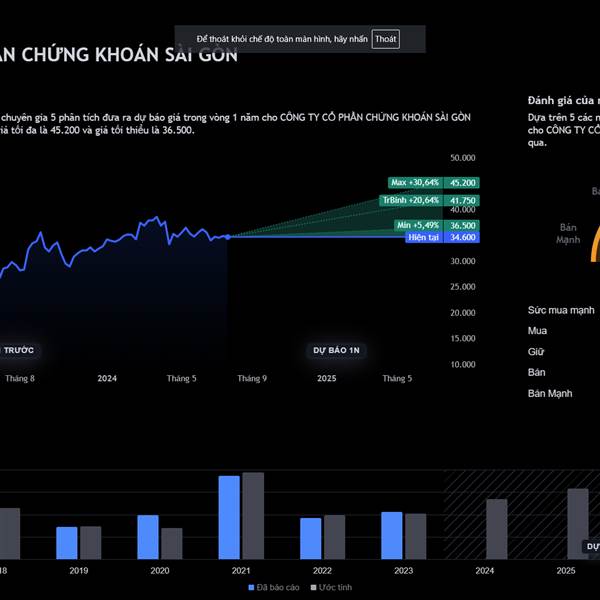
Task: Click the Max +30,64% forecast label
Action: click(415, 183)
